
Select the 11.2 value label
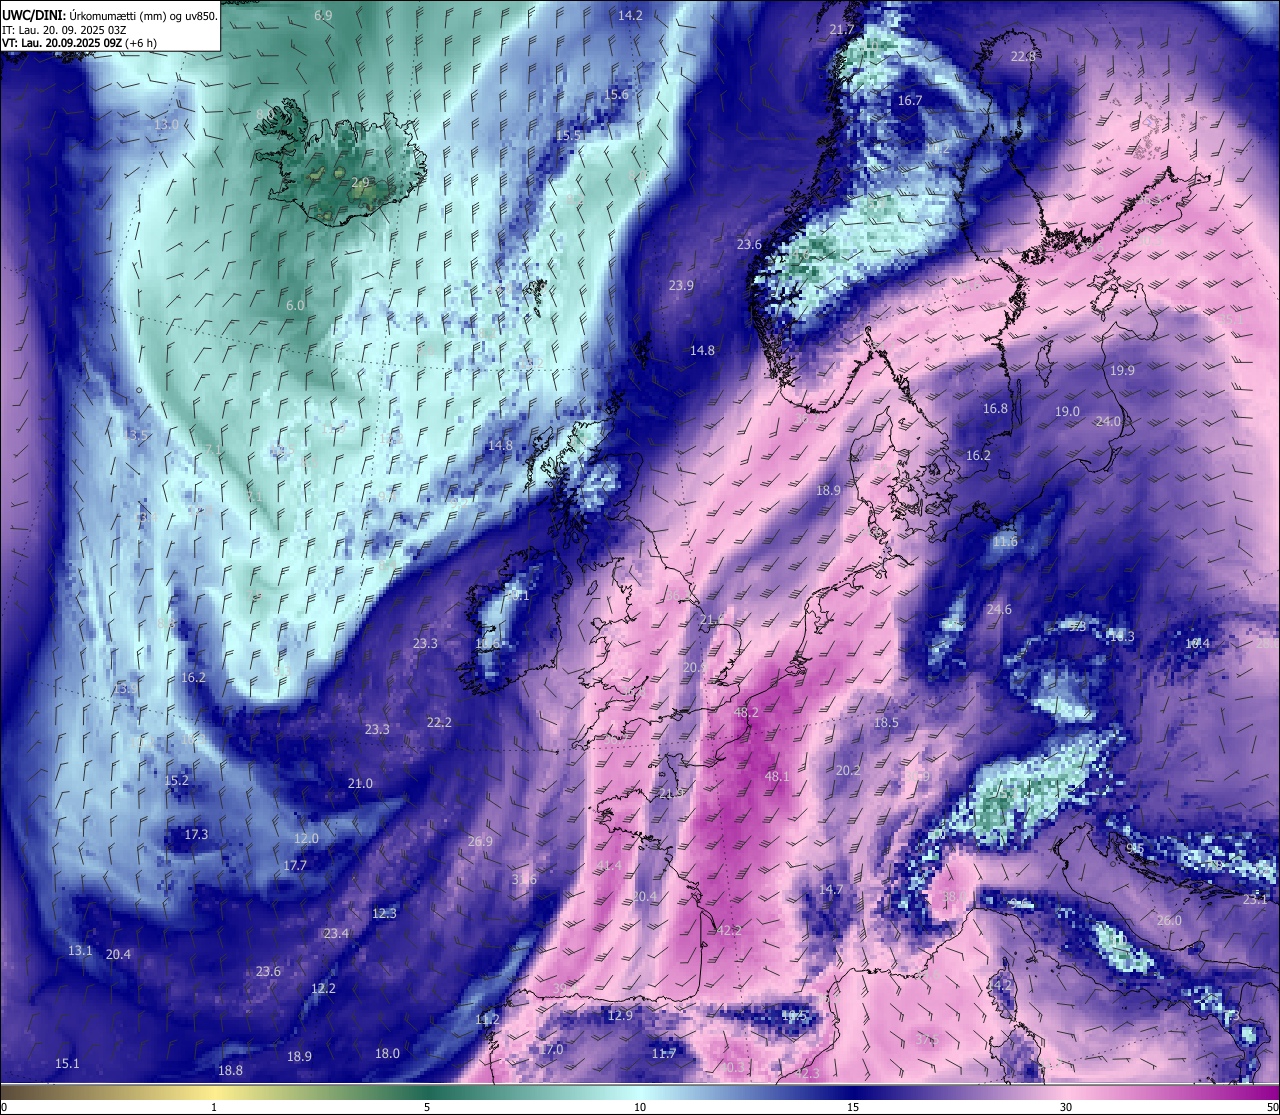point(487,1019)
